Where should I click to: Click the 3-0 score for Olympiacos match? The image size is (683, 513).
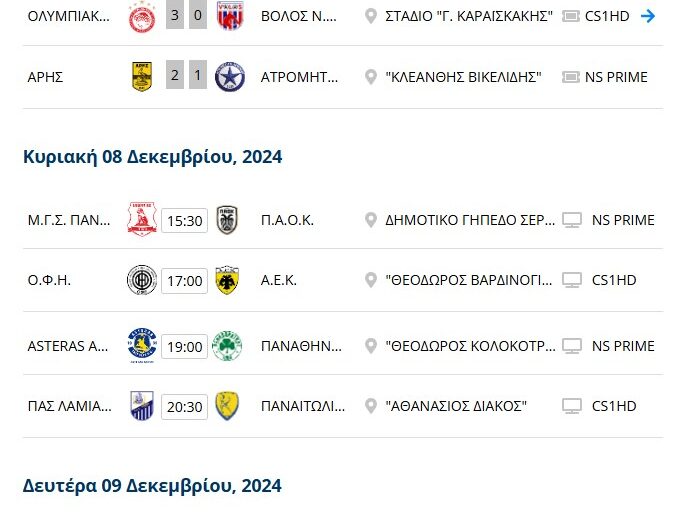(186, 16)
